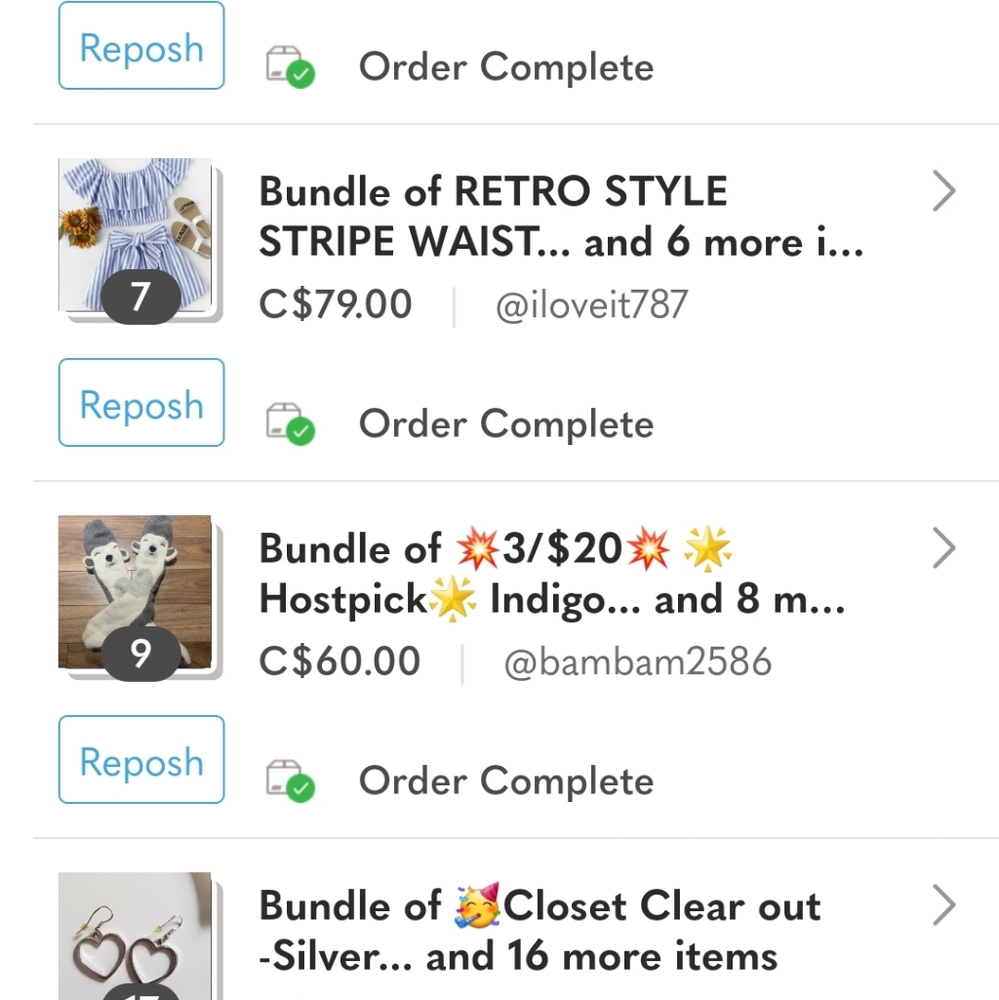This screenshot has width=999, height=1000.
Task: Tap the delivered package icon under the @bambam2586 order
Action: (290, 781)
